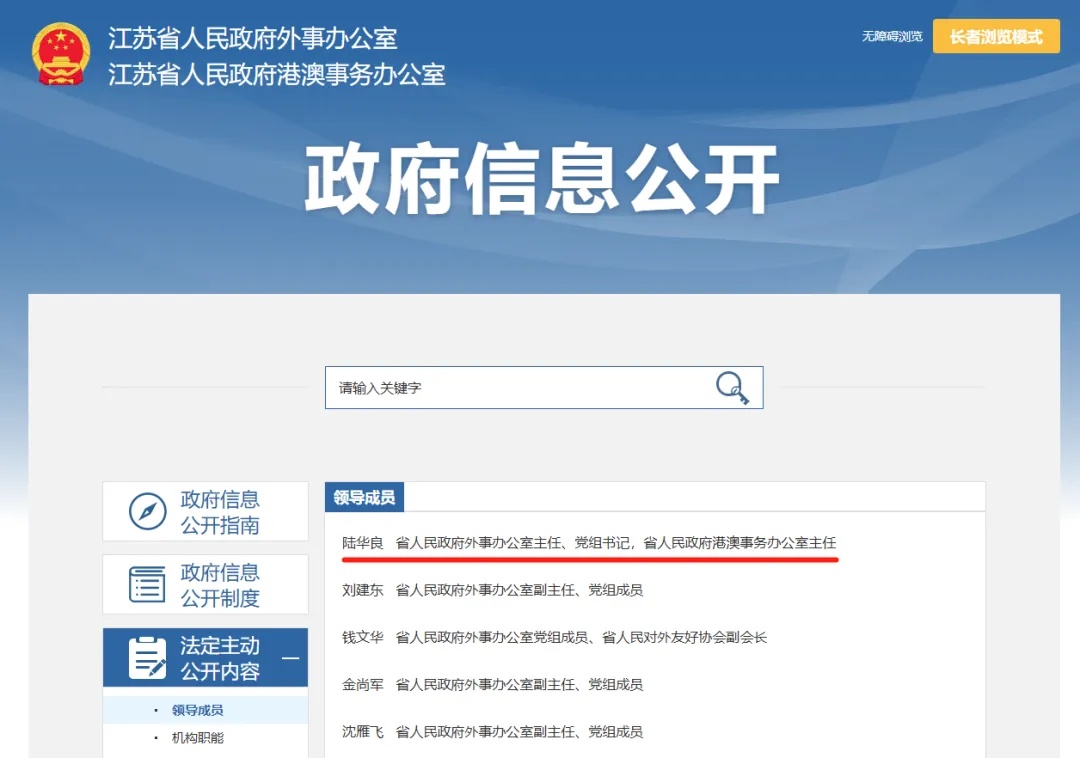Viewport: 1080px width, 758px height.
Task: Click the magnifier search icon
Action: [732, 387]
